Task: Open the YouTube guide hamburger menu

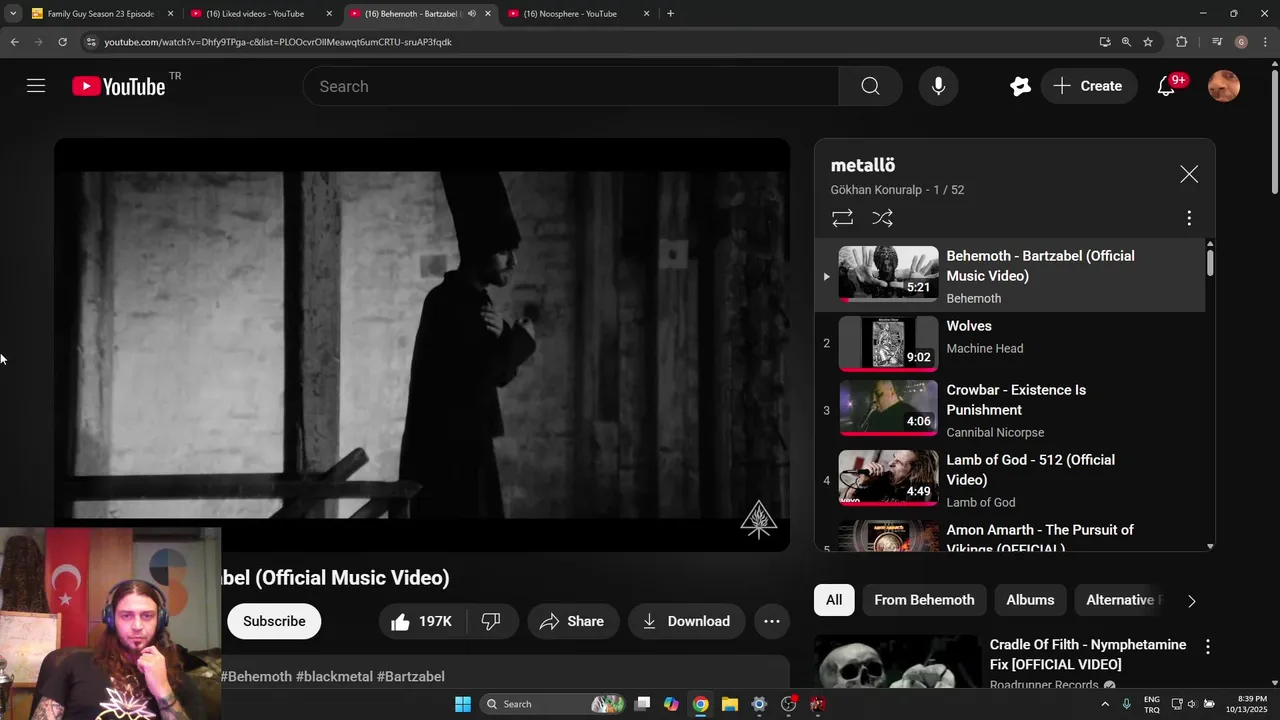Action: 36,86
